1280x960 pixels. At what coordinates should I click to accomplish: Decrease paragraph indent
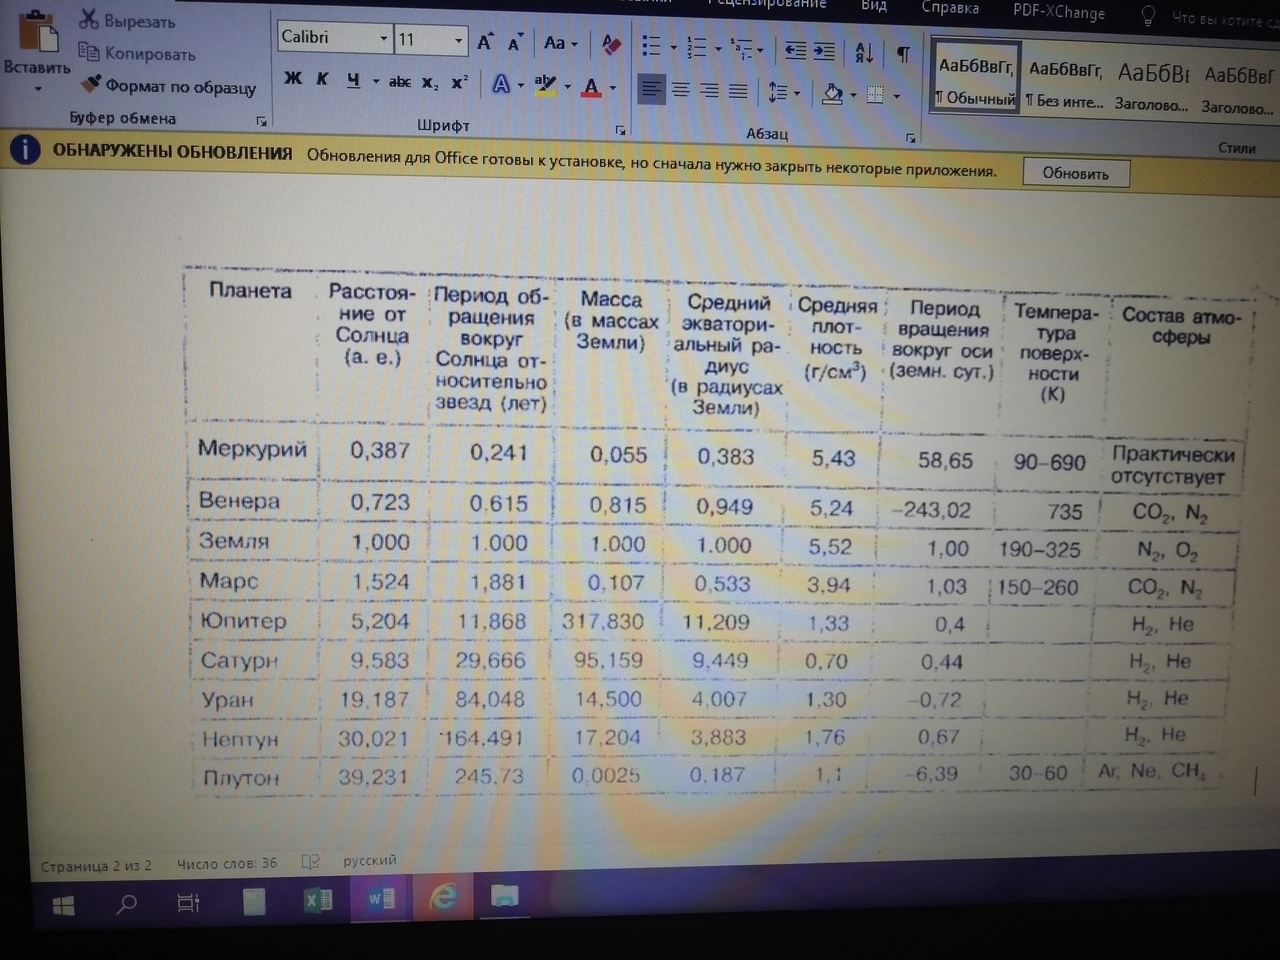[x=795, y=50]
